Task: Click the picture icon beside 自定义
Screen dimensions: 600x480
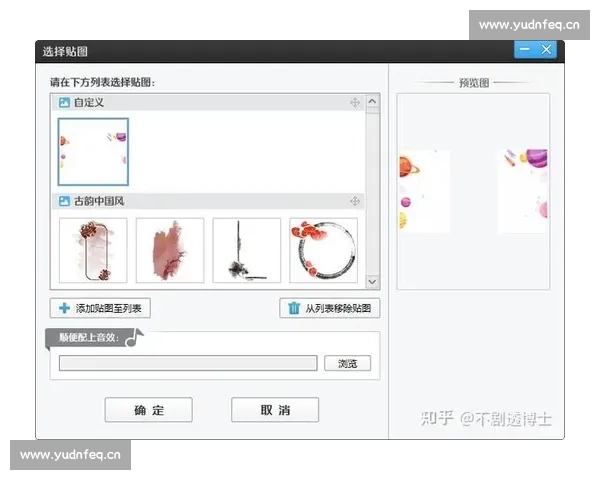Action: click(x=64, y=103)
